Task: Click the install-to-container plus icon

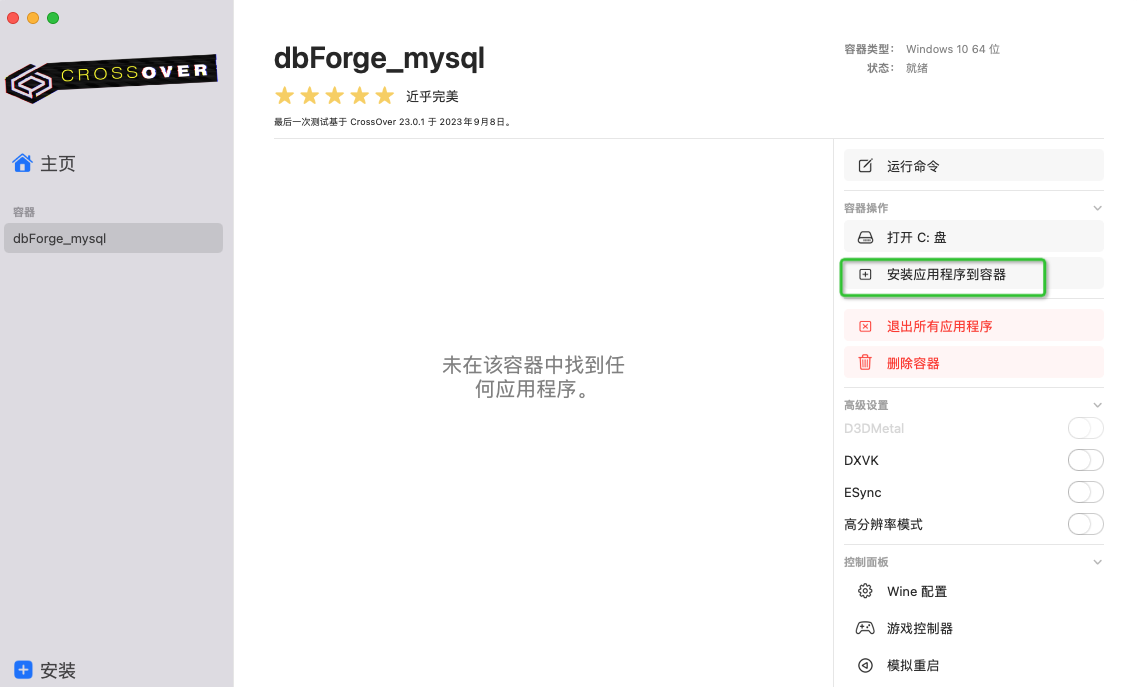Action: pyautogui.click(x=865, y=274)
